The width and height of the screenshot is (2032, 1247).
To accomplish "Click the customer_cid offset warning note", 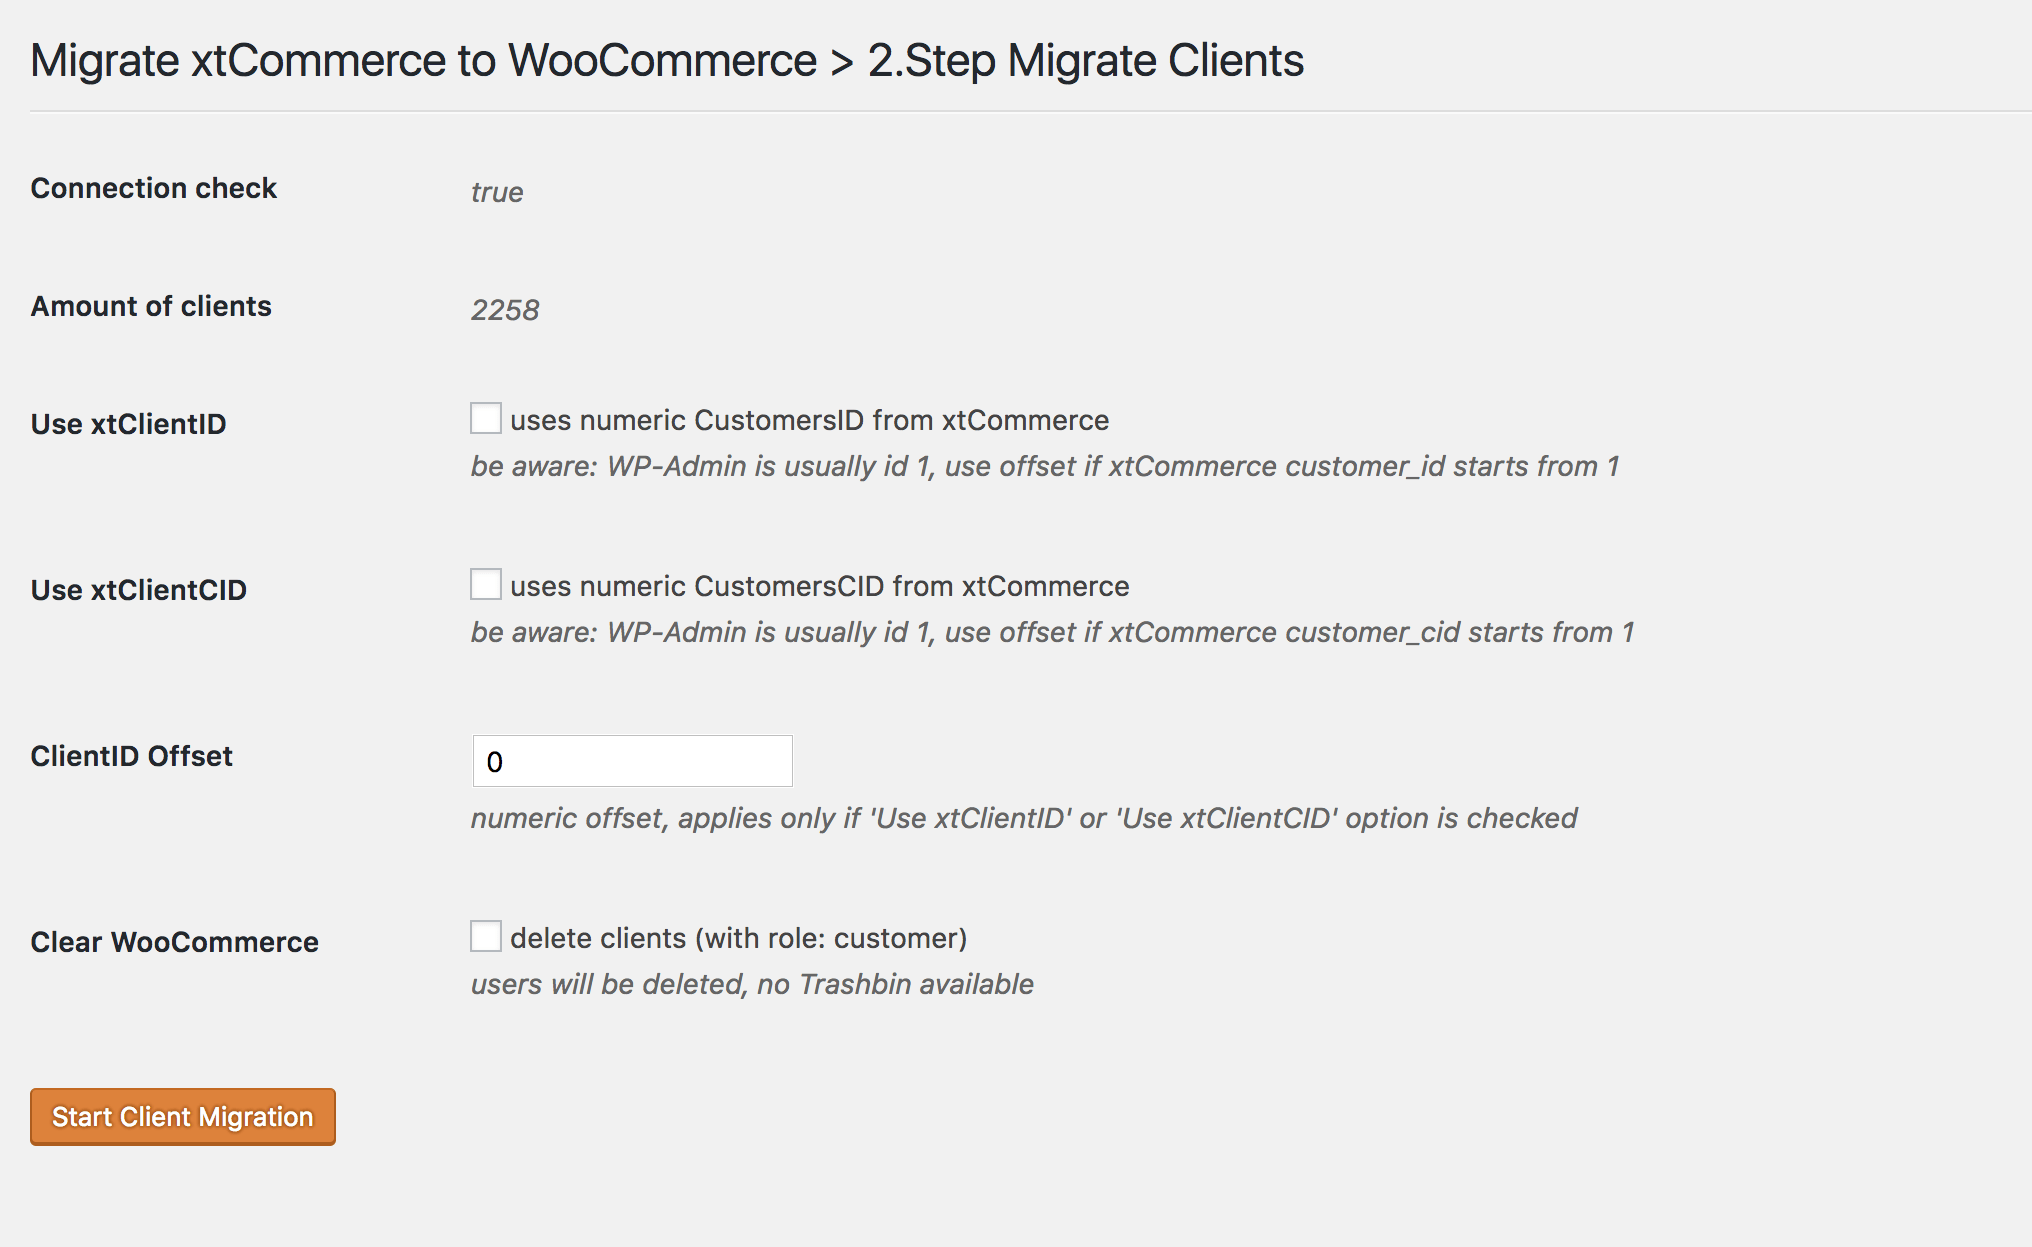I will coord(1052,632).
